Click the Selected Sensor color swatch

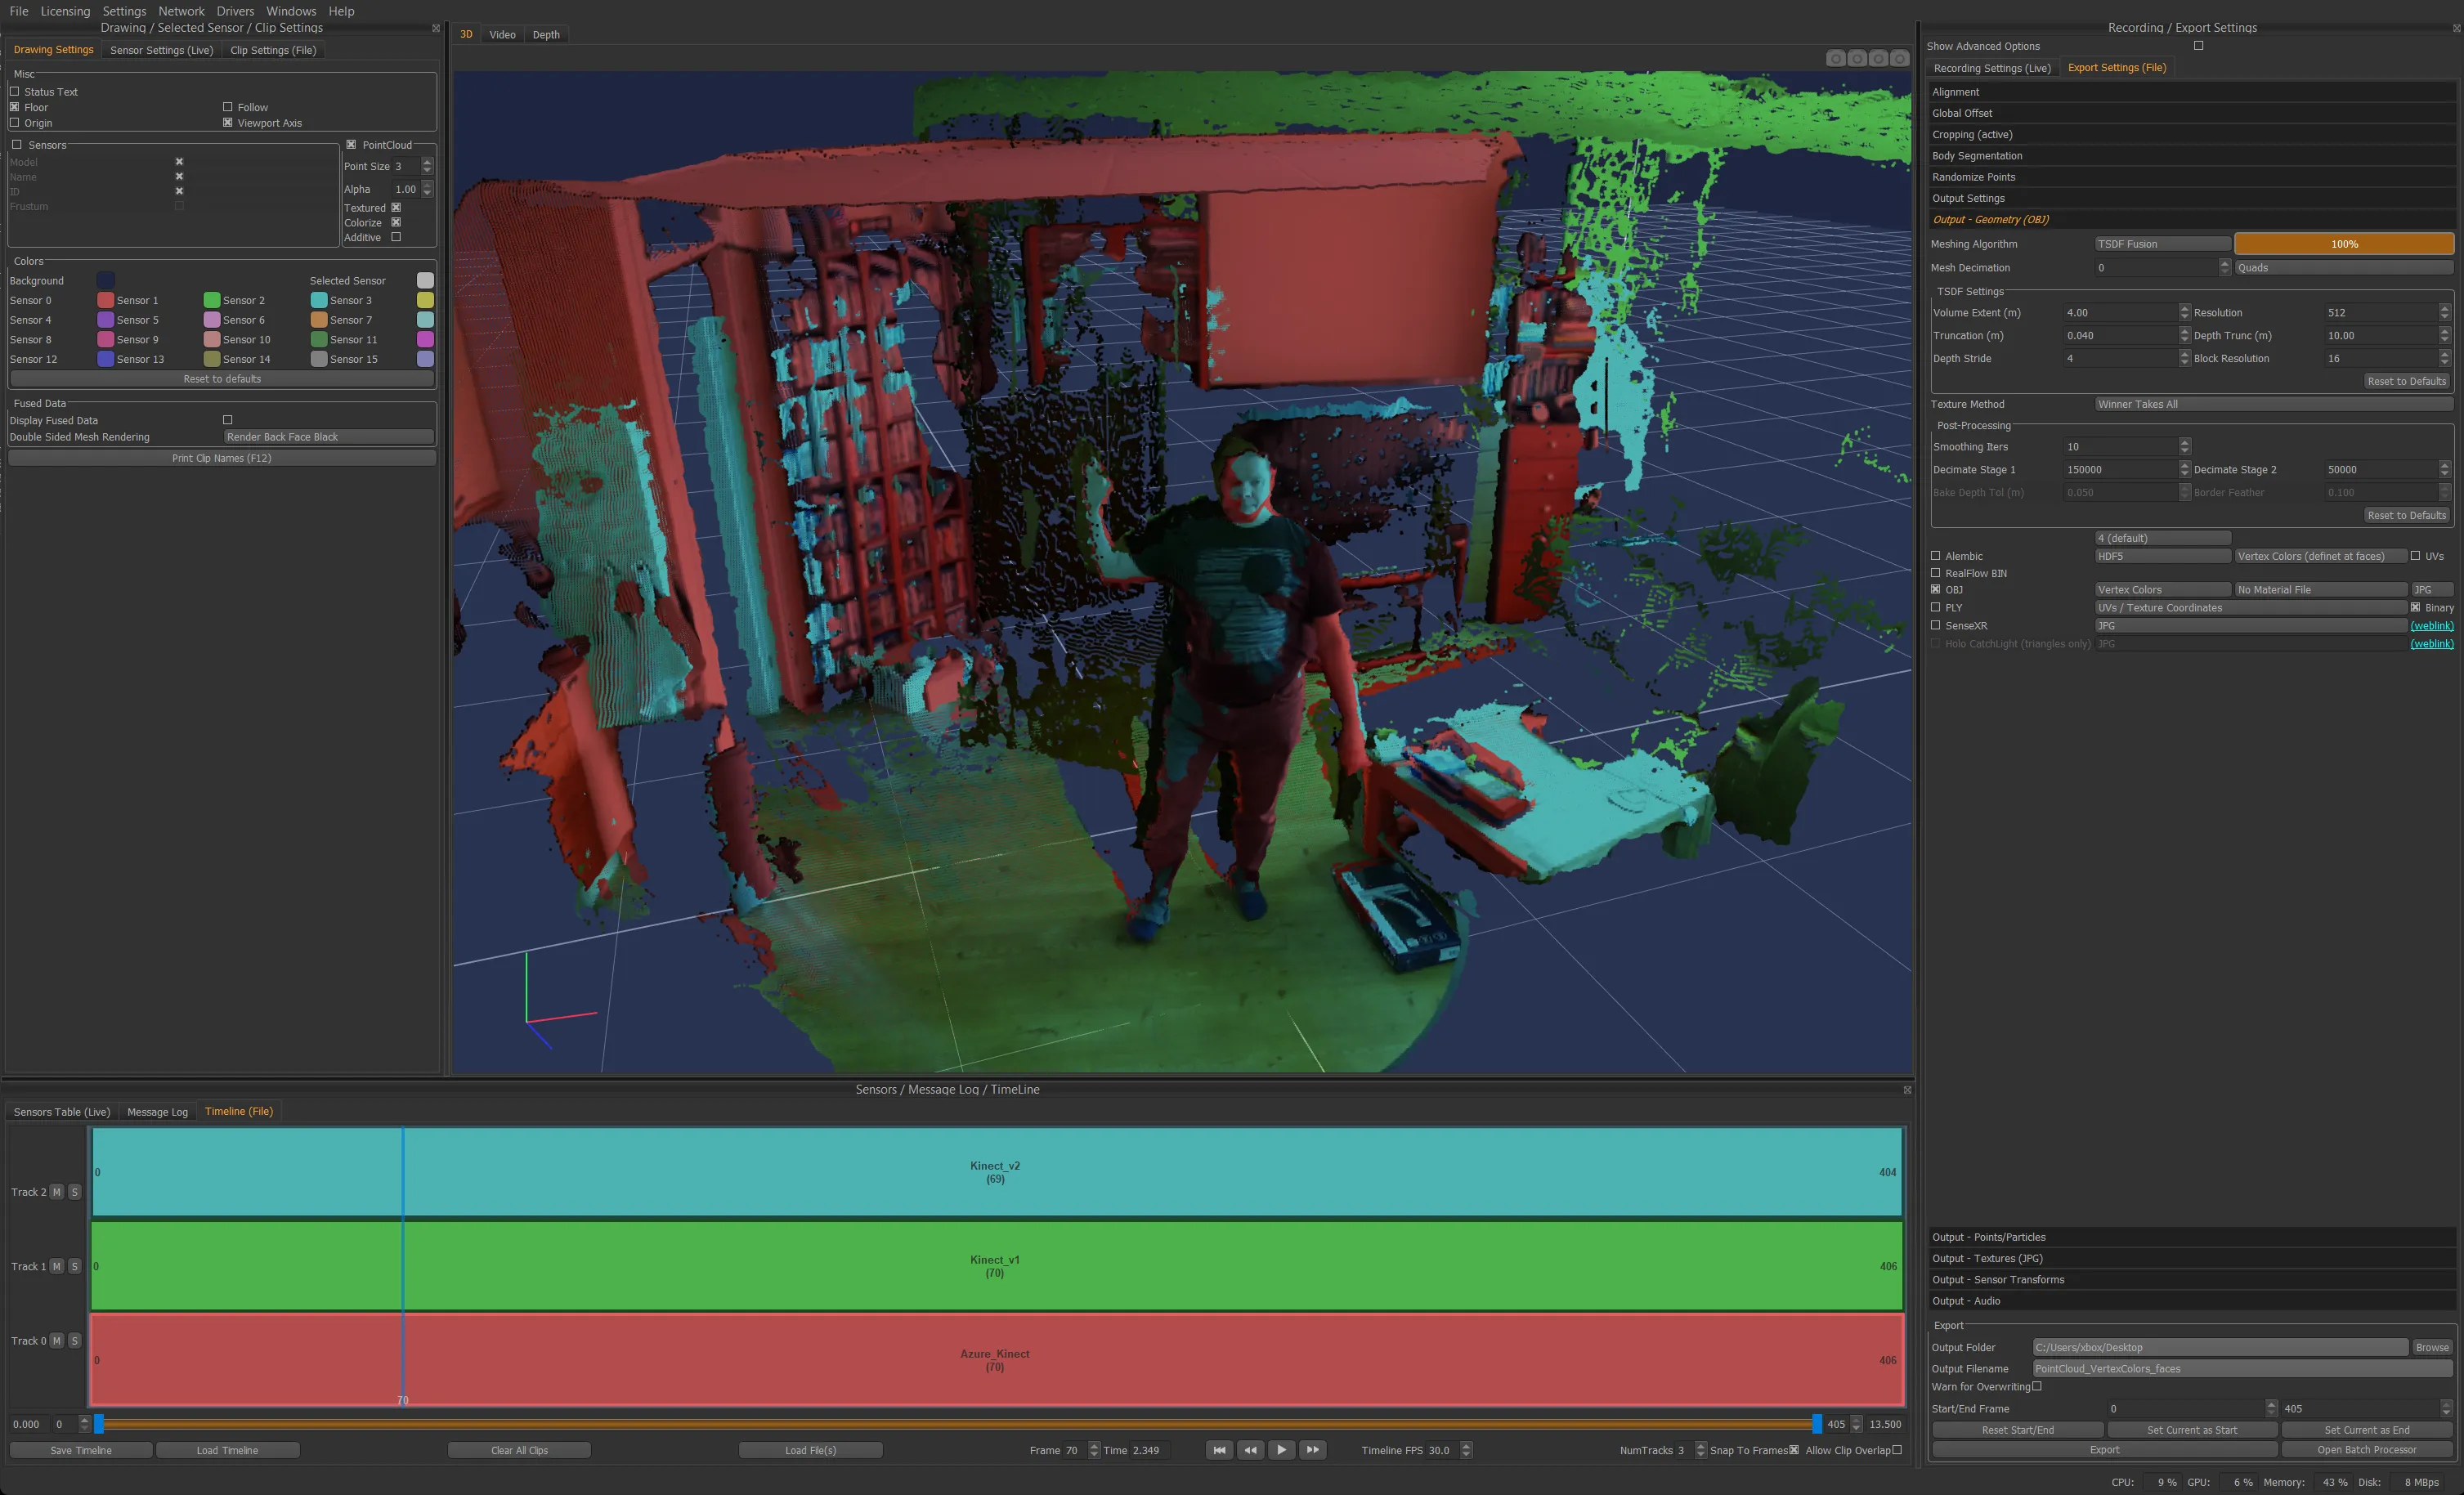coord(425,281)
